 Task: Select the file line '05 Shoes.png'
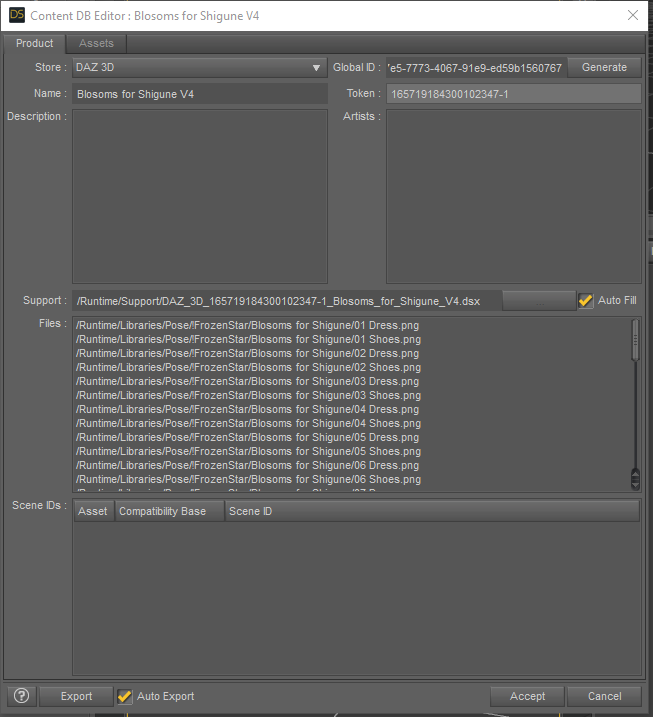[248, 451]
